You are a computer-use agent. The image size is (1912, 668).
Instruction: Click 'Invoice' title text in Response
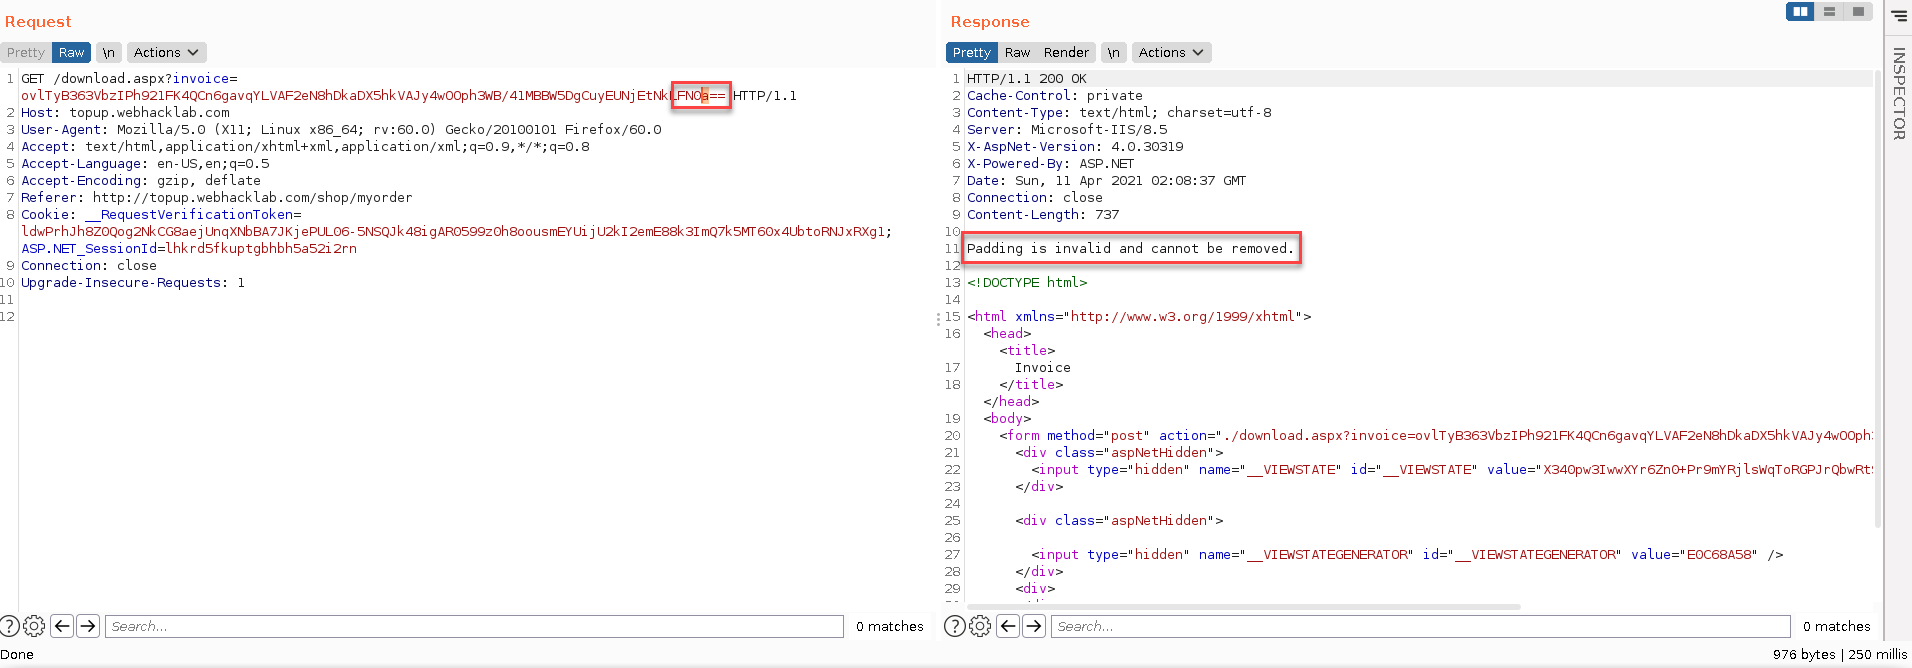click(x=1043, y=367)
